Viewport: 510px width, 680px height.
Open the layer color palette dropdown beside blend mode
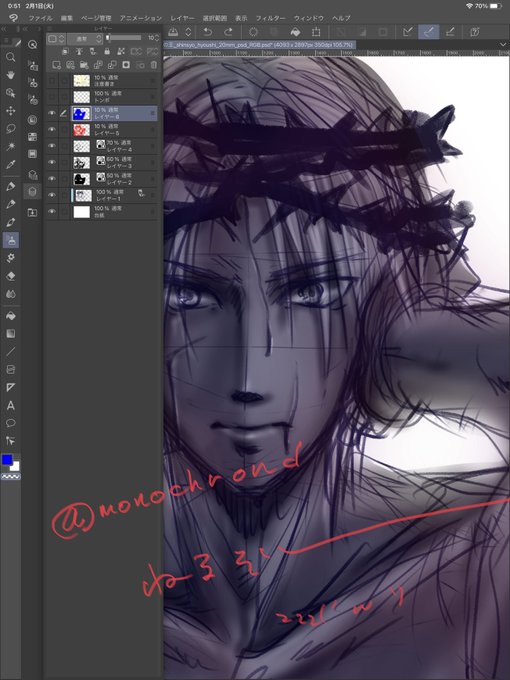pos(56,39)
